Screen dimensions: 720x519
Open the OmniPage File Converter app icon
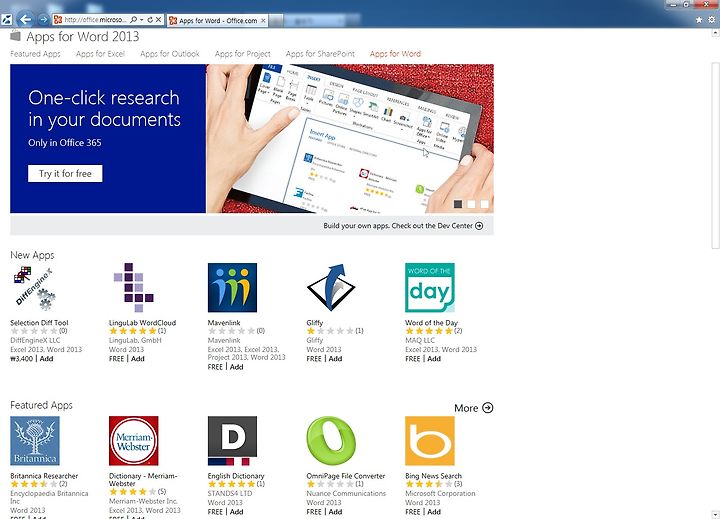(331, 441)
